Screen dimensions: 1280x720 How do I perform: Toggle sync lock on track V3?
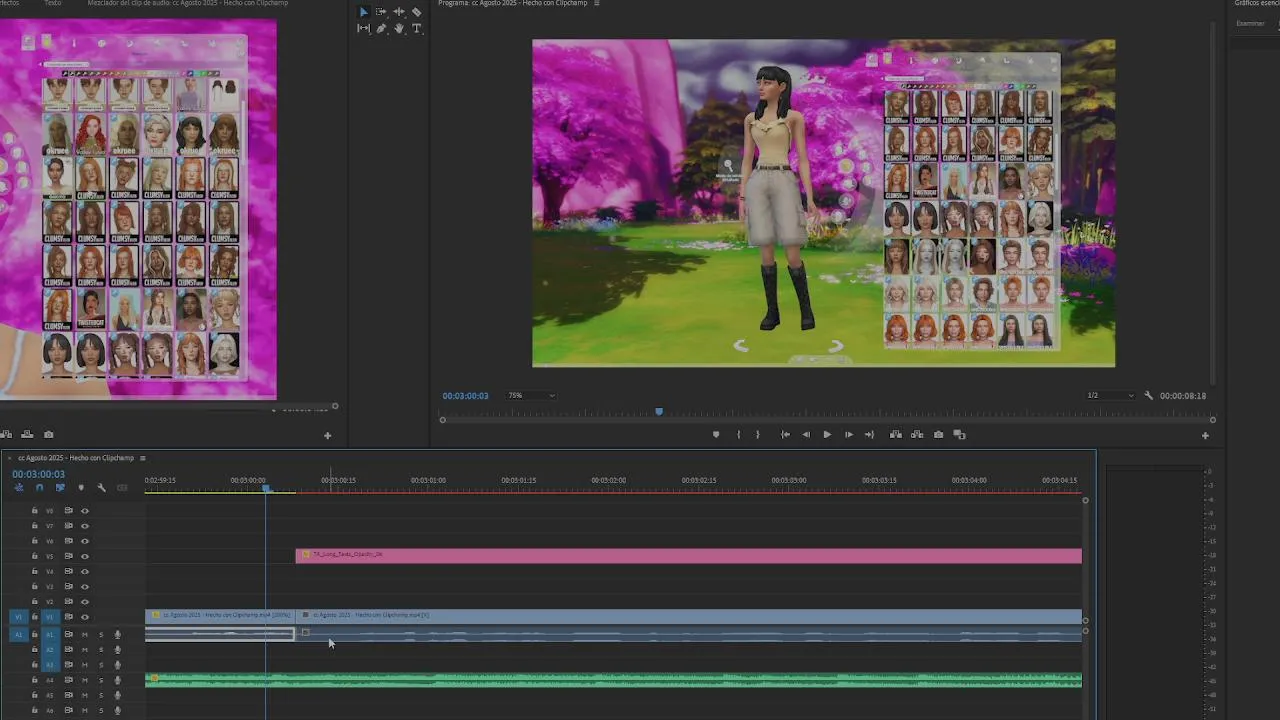pos(68,586)
